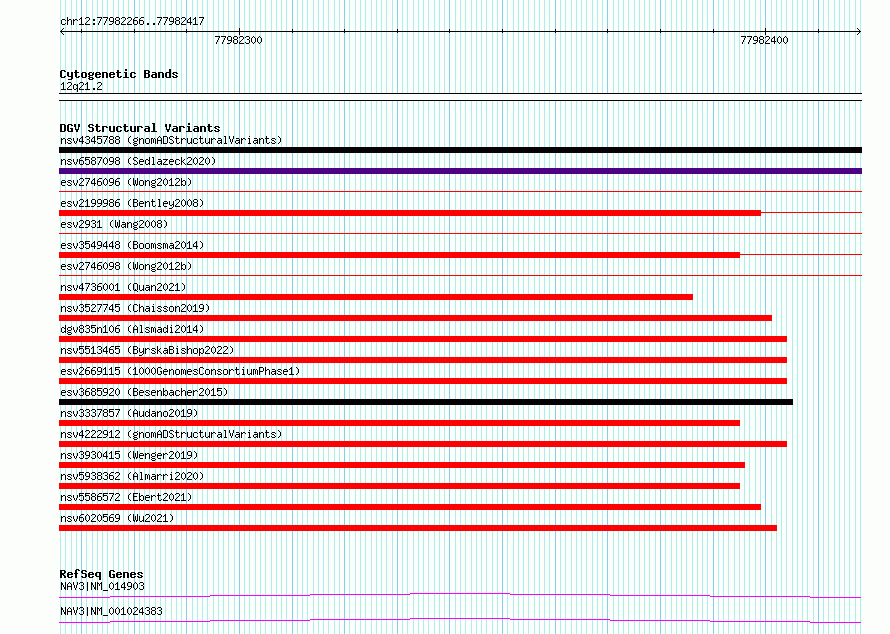
Task: Open variant nsv6587098 (Sedlazeck2020) label
Action: point(138,161)
